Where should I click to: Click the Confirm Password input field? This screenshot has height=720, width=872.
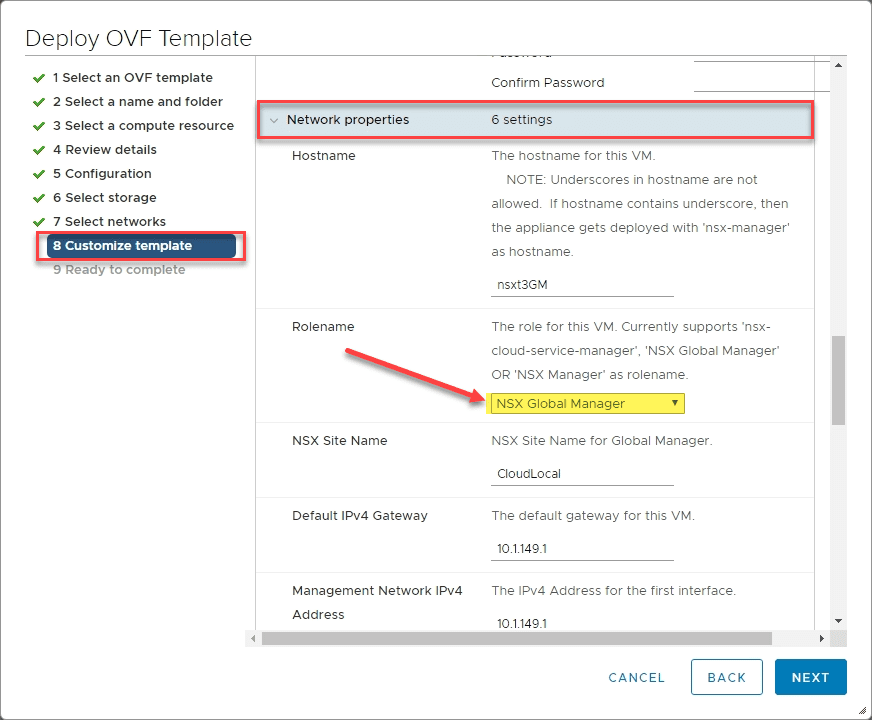point(761,82)
